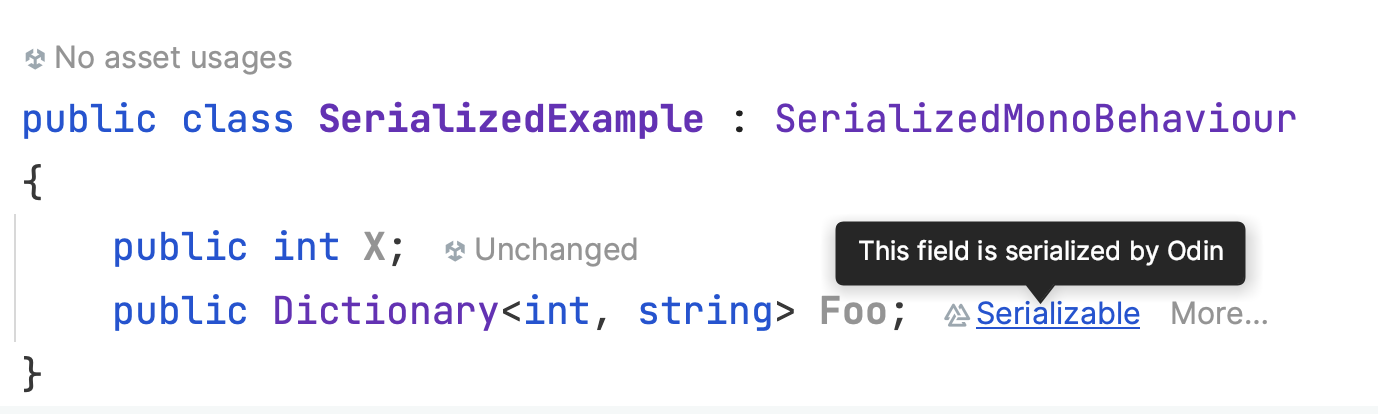Viewport: 1378px width, 414px height.
Task: Click the closing curly brace
Action: coord(33,374)
